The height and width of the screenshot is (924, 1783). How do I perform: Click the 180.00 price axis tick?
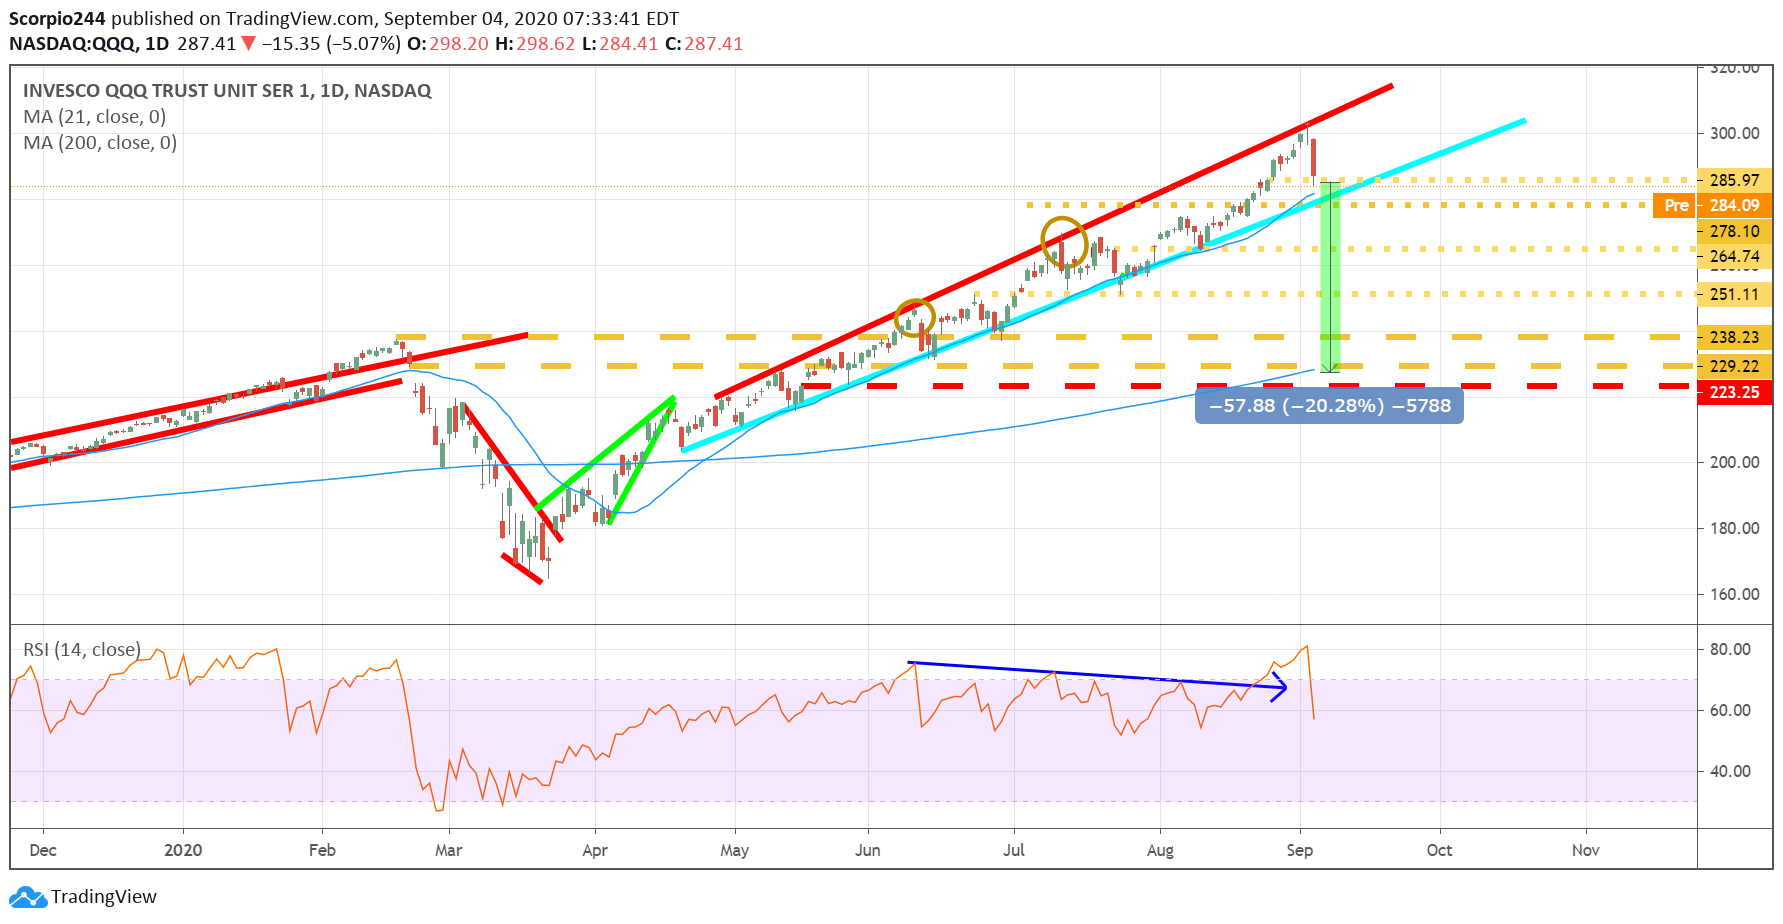click(x=1734, y=528)
